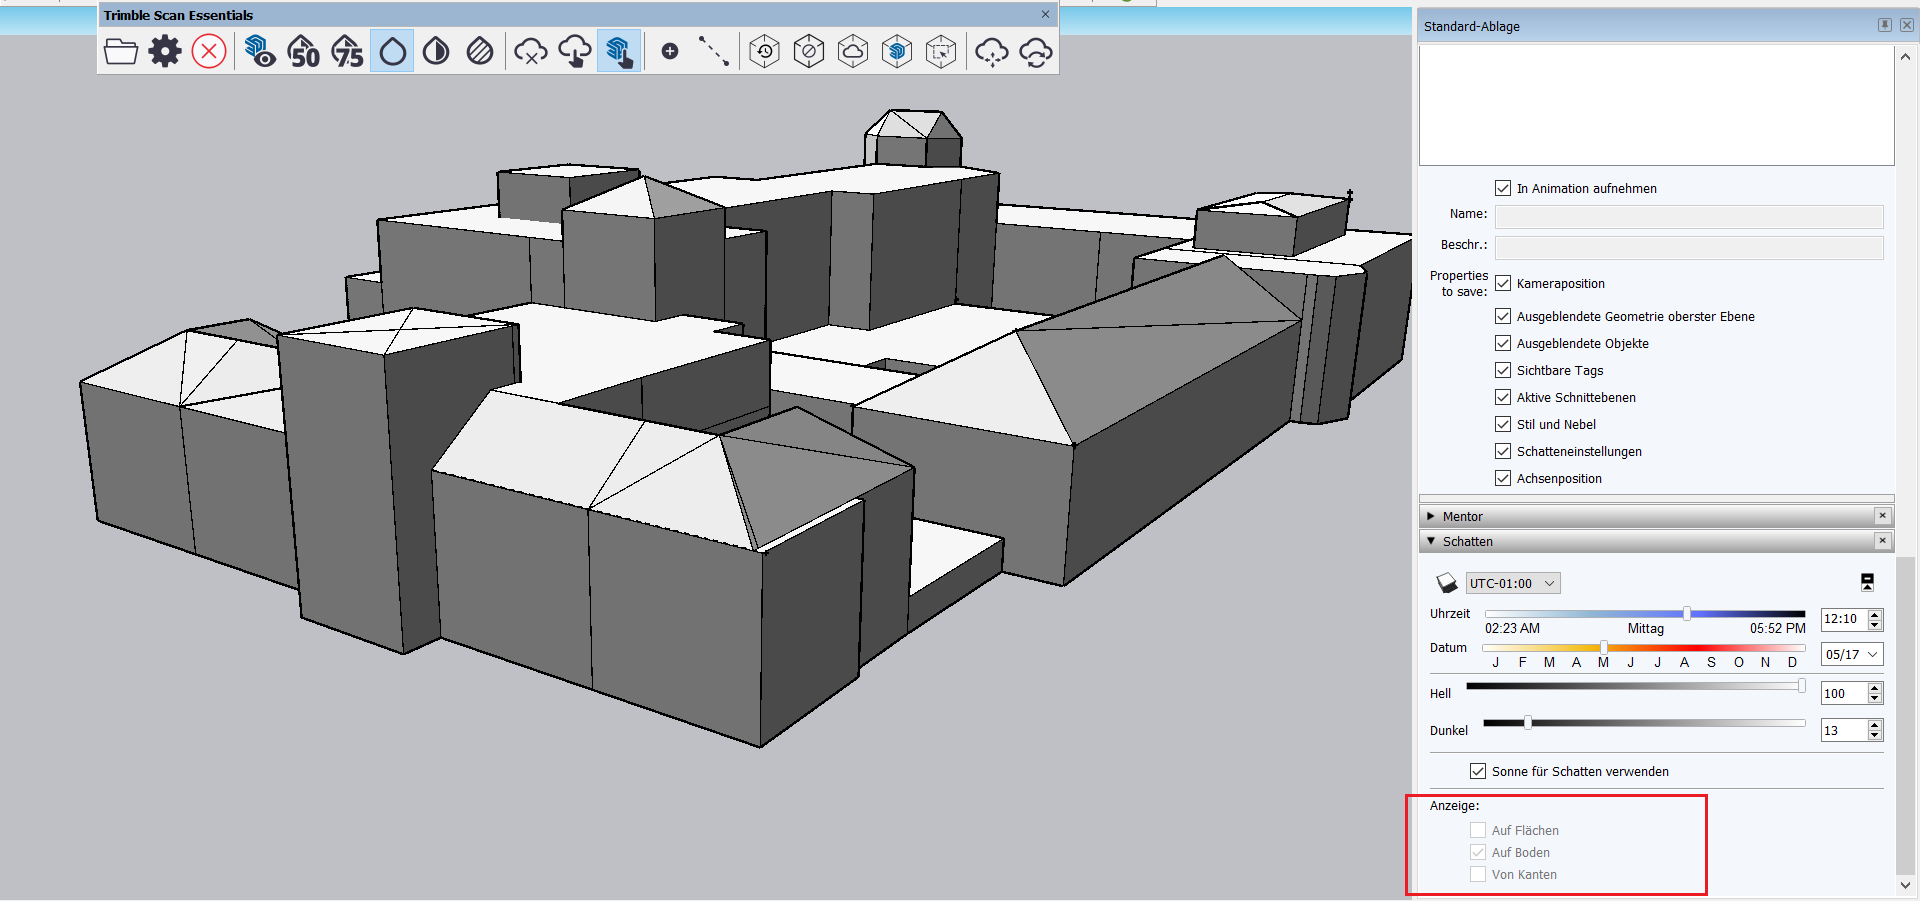Disable Sonne für Schatten verwenden
This screenshot has height=901, width=1920.
pos(1478,771)
